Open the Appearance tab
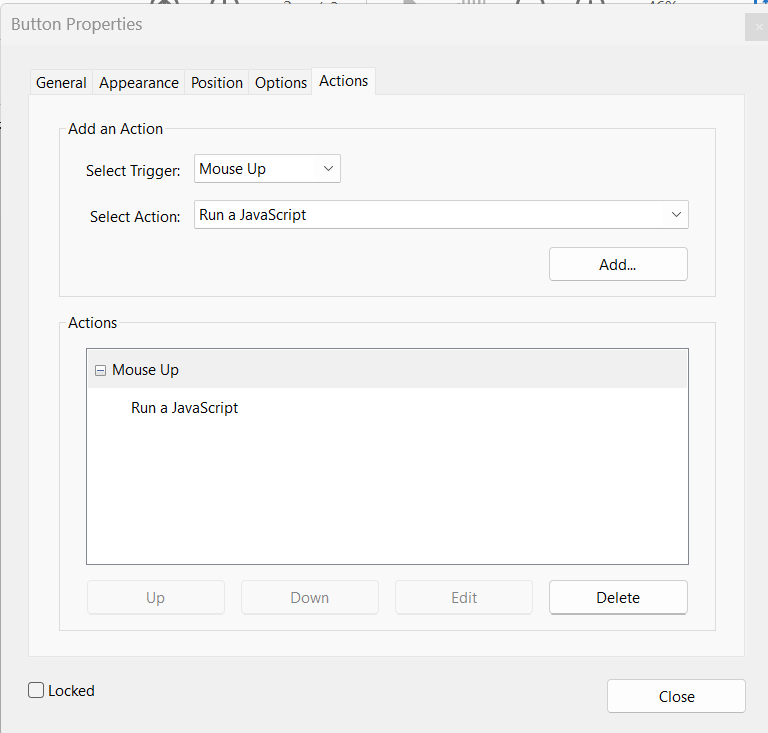Screen dimensions: 768x733 point(139,83)
